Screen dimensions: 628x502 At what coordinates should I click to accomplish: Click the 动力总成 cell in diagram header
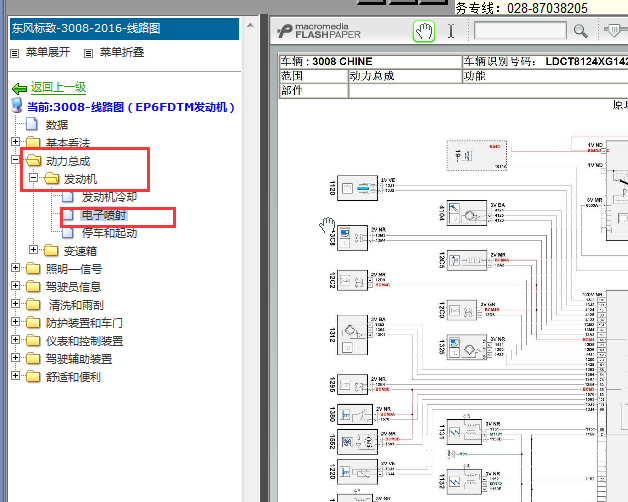405,76
